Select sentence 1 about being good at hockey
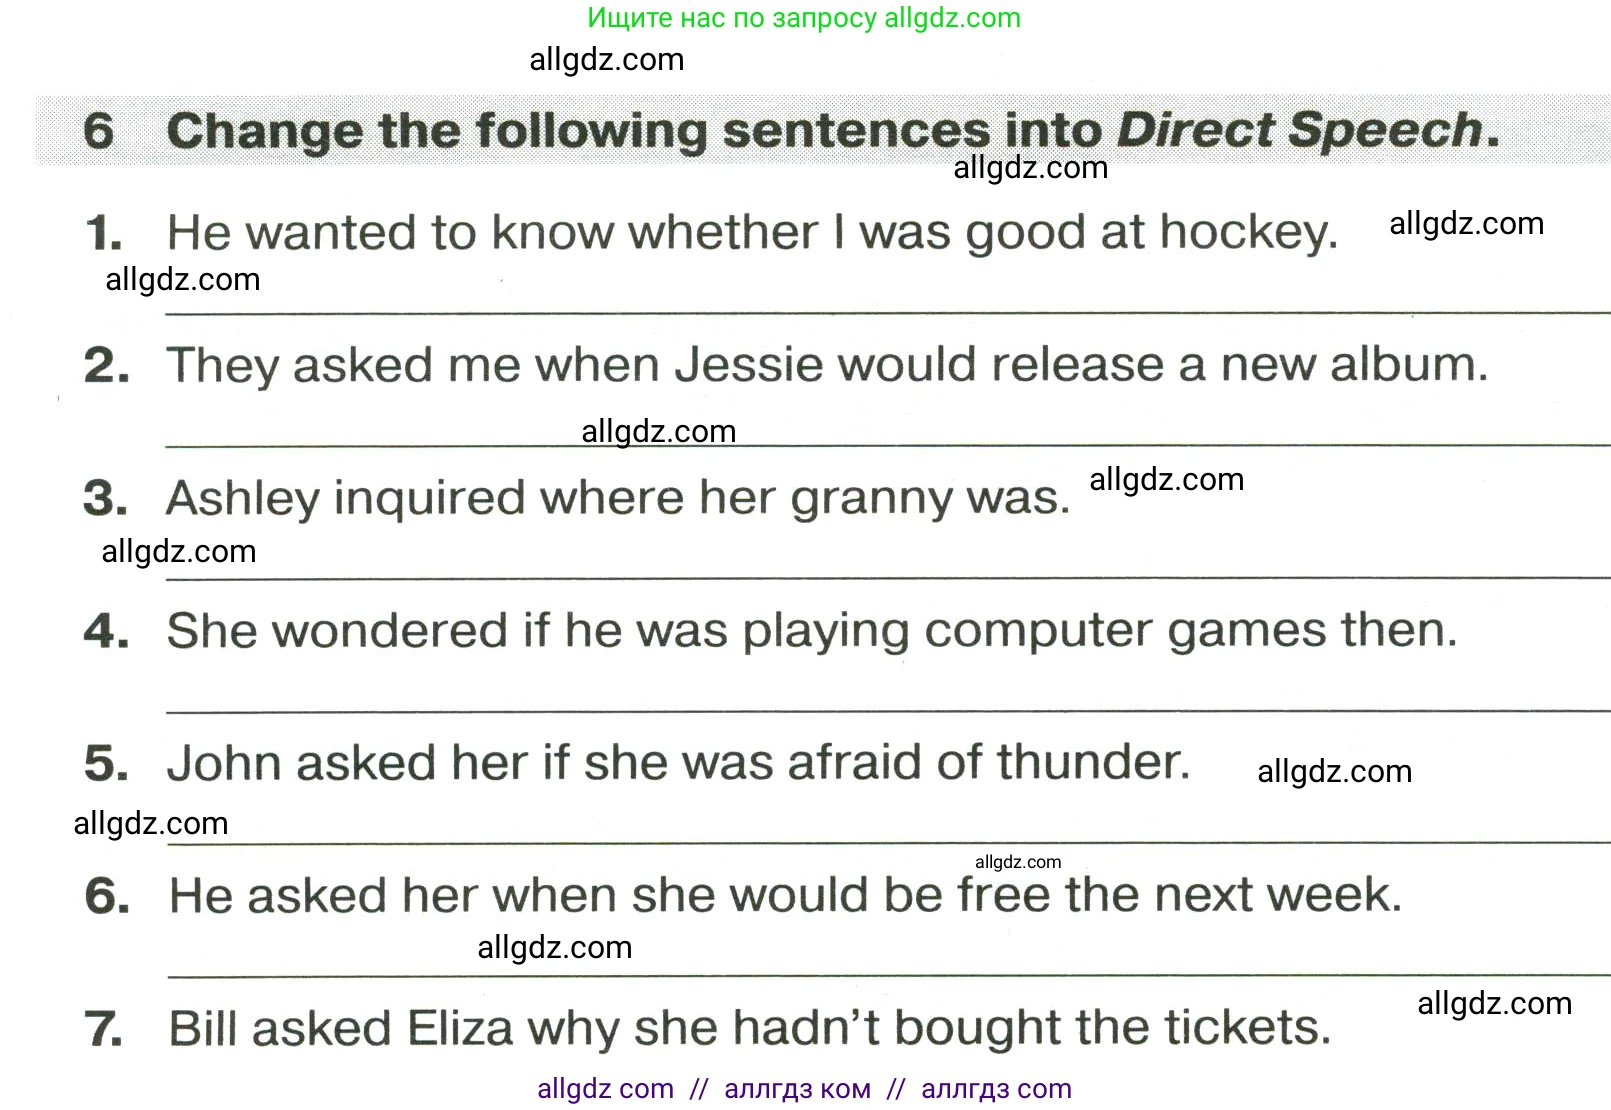Screen dimensions: 1611x1110 [x=751, y=233]
